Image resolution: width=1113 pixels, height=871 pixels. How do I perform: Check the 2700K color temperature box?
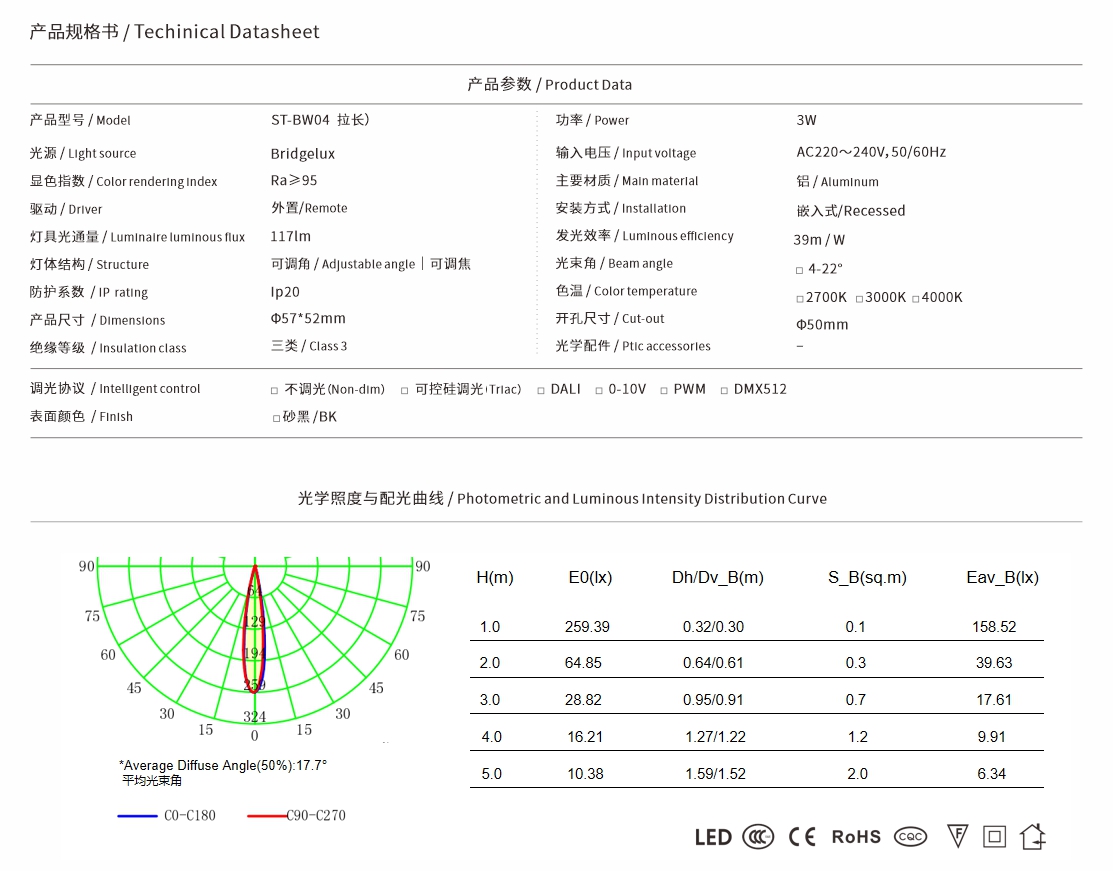(x=800, y=299)
